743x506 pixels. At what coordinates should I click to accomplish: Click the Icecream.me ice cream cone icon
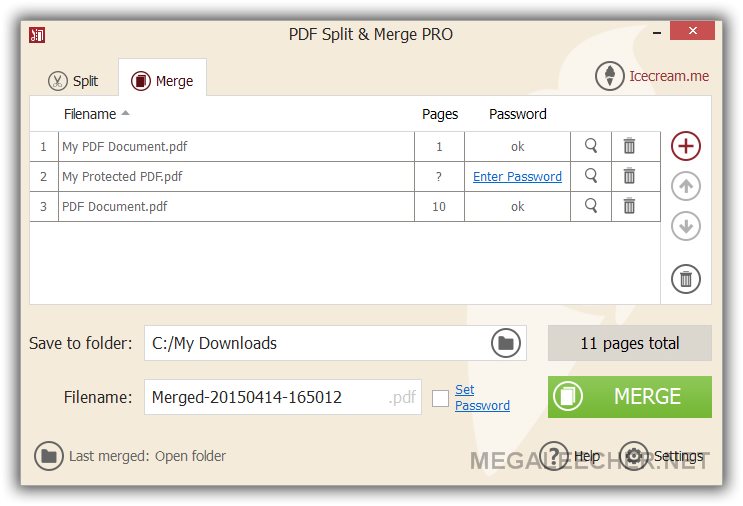point(610,76)
